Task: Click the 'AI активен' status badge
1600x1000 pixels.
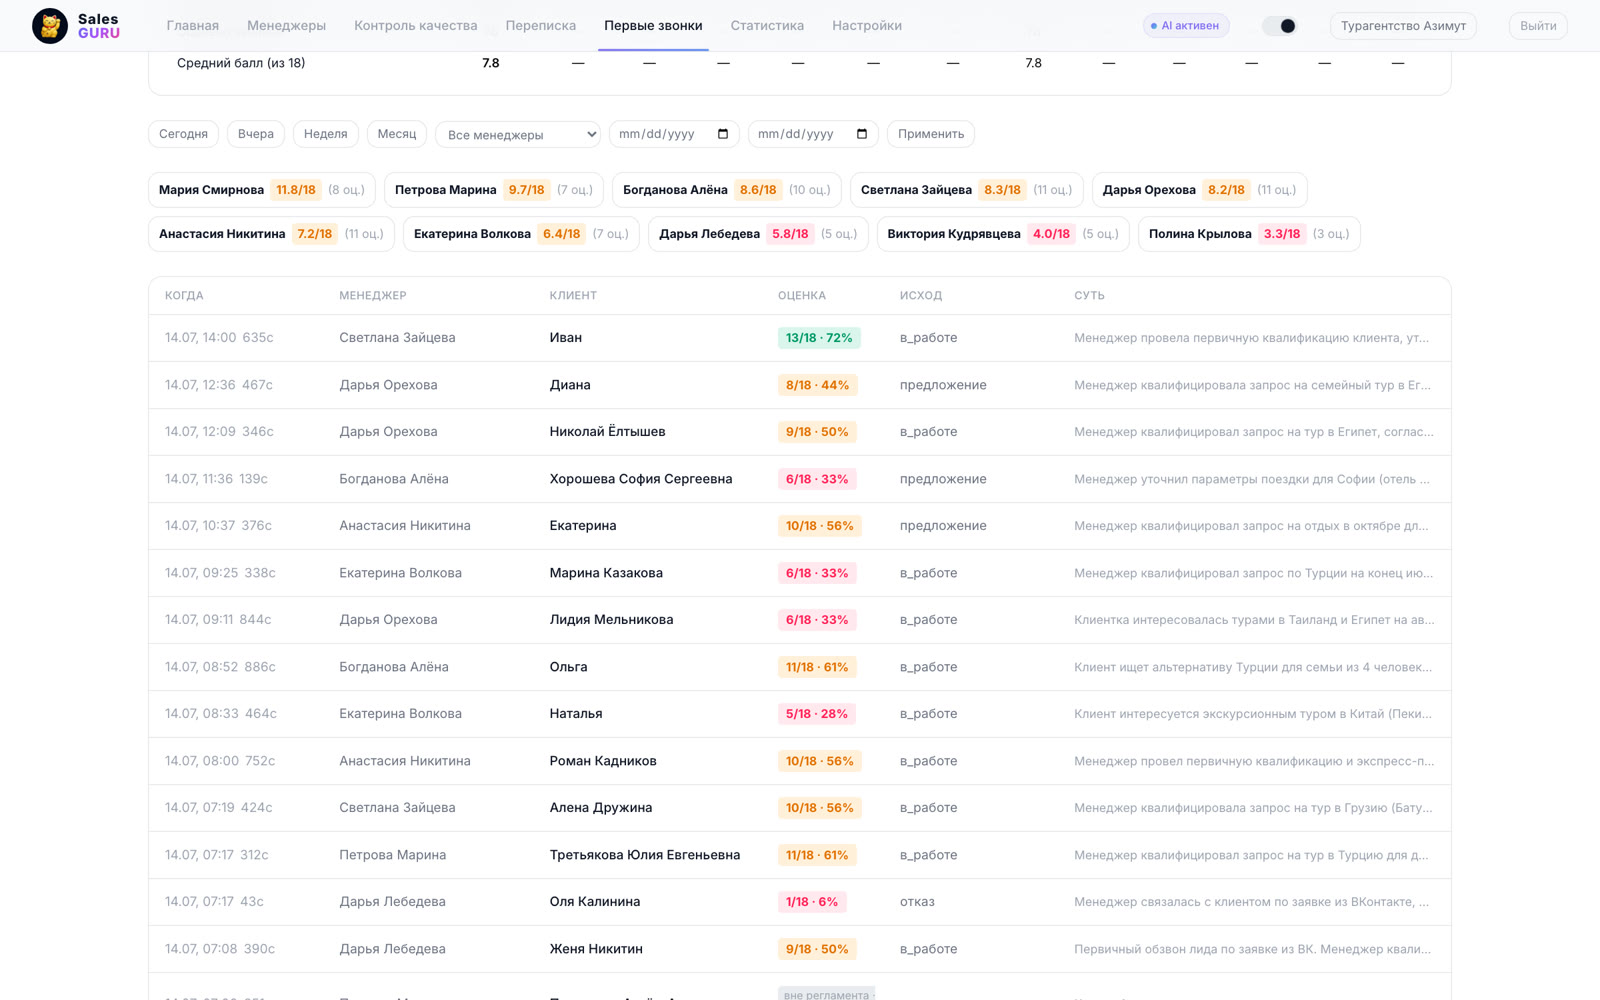Action: [x=1186, y=26]
